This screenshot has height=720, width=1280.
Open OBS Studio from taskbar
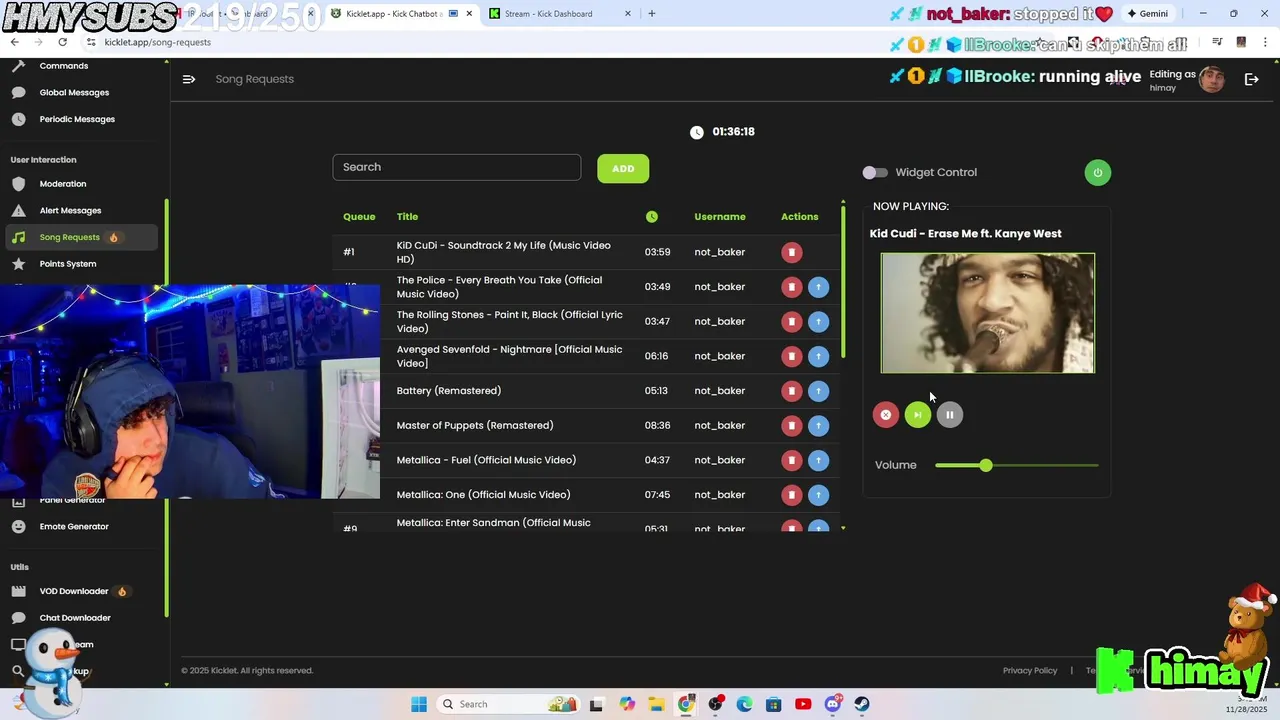tap(715, 704)
